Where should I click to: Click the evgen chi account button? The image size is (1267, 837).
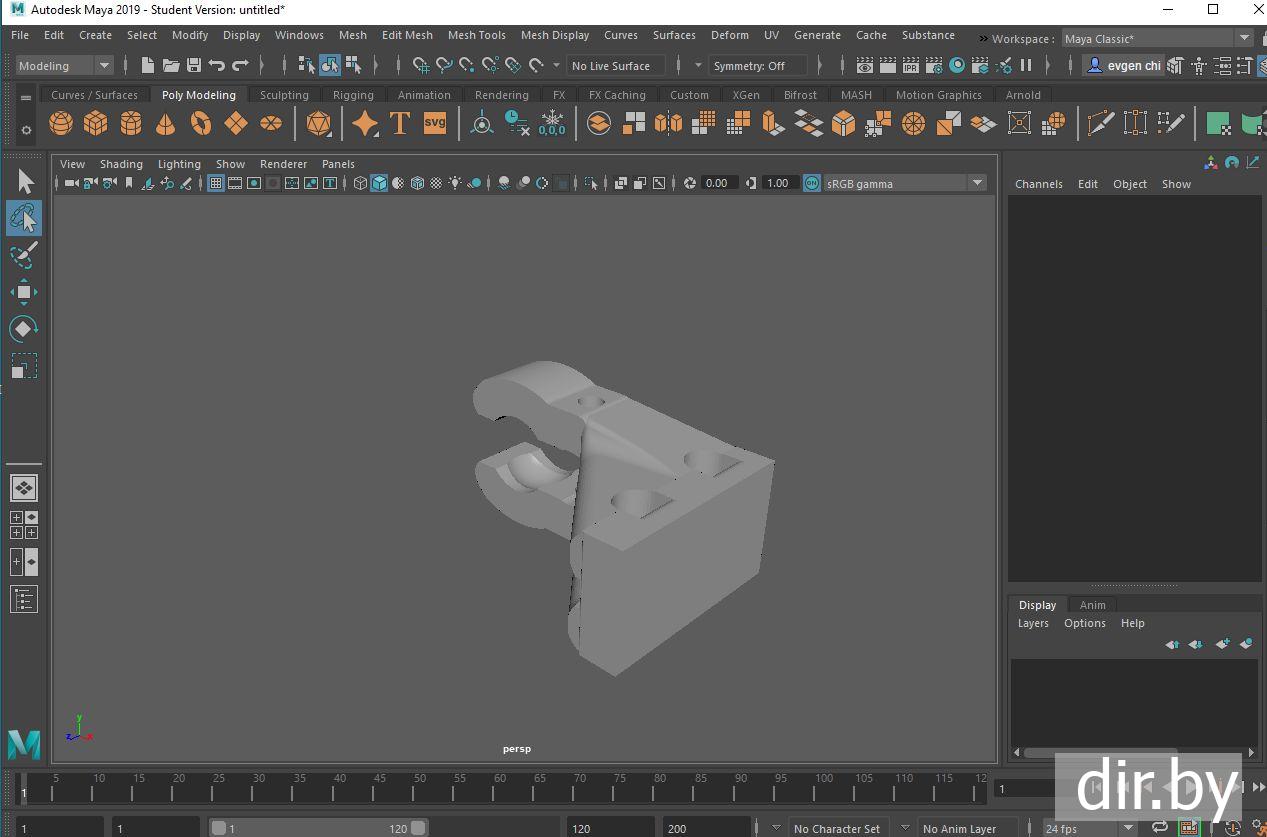point(1124,66)
